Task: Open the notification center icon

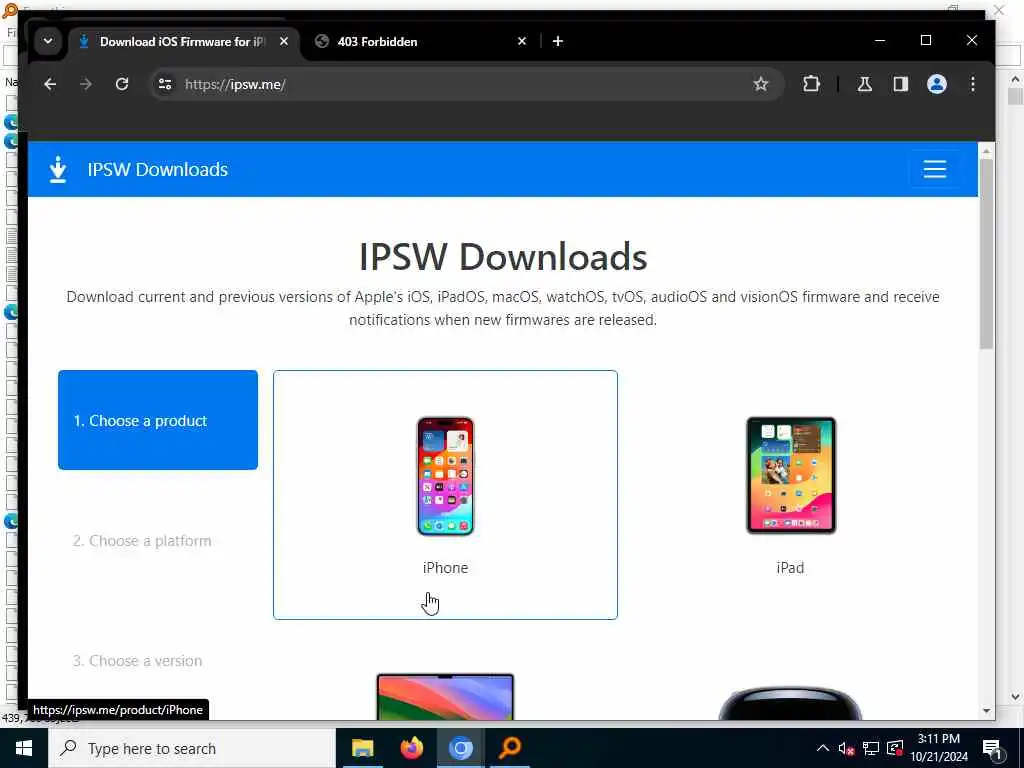Action: click(992, 749)
